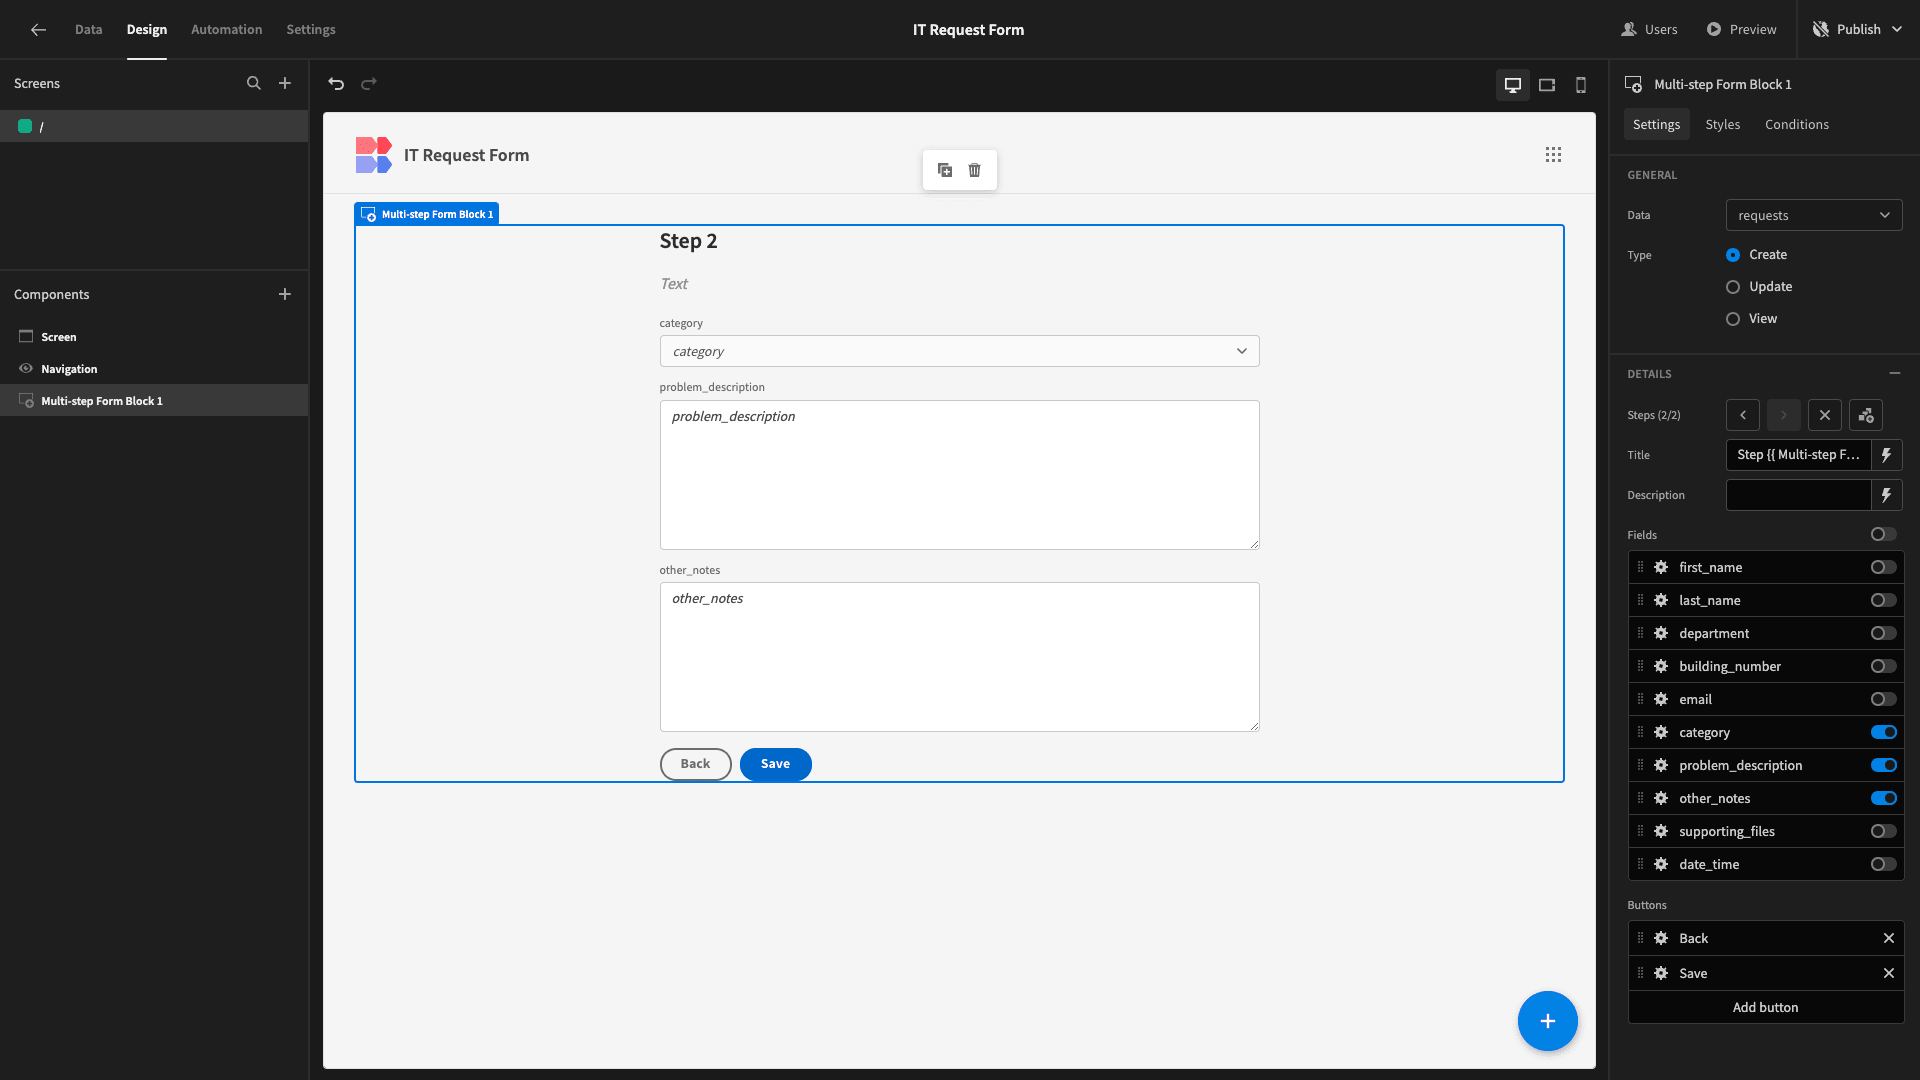Switch to the Conditions tab
The width and height of the screenshot is (1920, 1080).
1797,124
